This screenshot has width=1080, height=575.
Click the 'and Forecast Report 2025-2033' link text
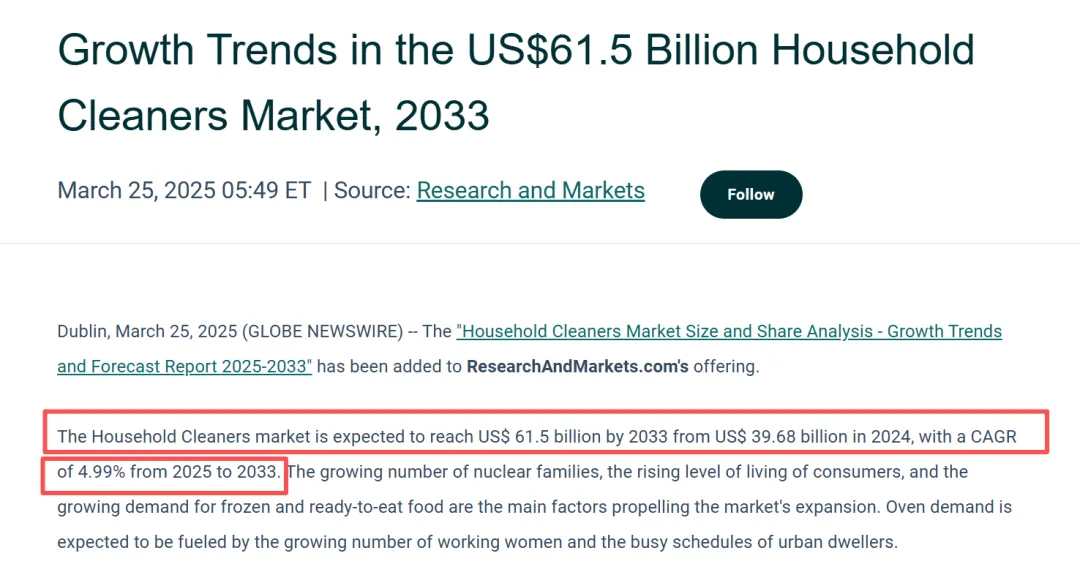coord(185,366)
